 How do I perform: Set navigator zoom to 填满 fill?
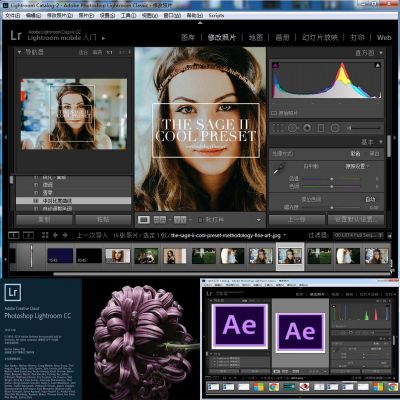tap(97, 52)
